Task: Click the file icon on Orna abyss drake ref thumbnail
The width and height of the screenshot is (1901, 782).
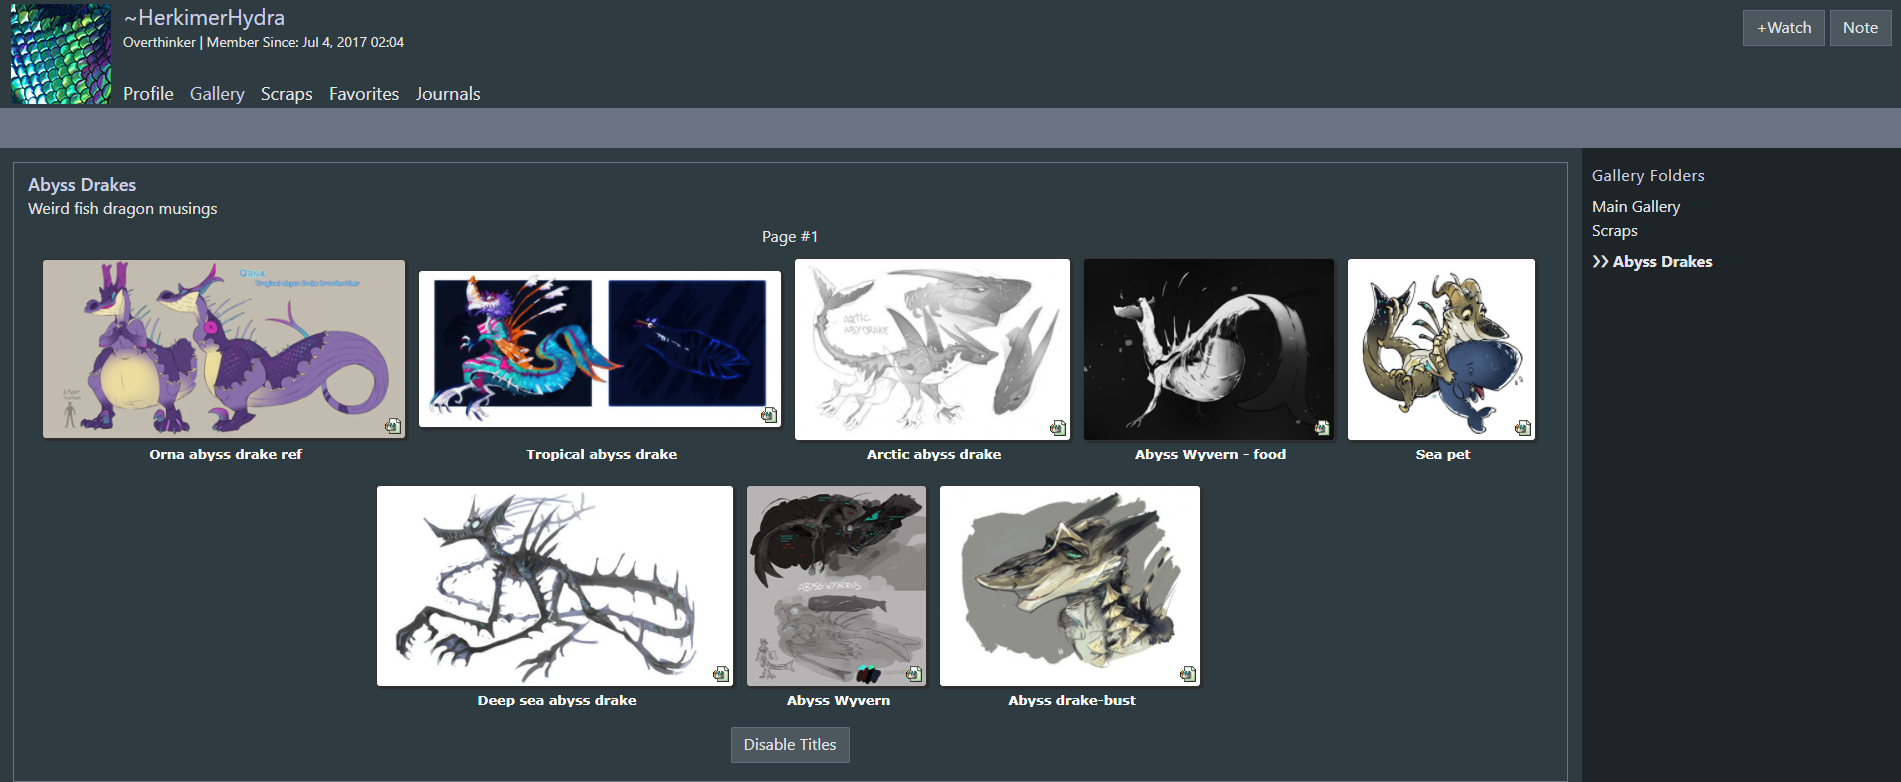Action: coord(393,426)
